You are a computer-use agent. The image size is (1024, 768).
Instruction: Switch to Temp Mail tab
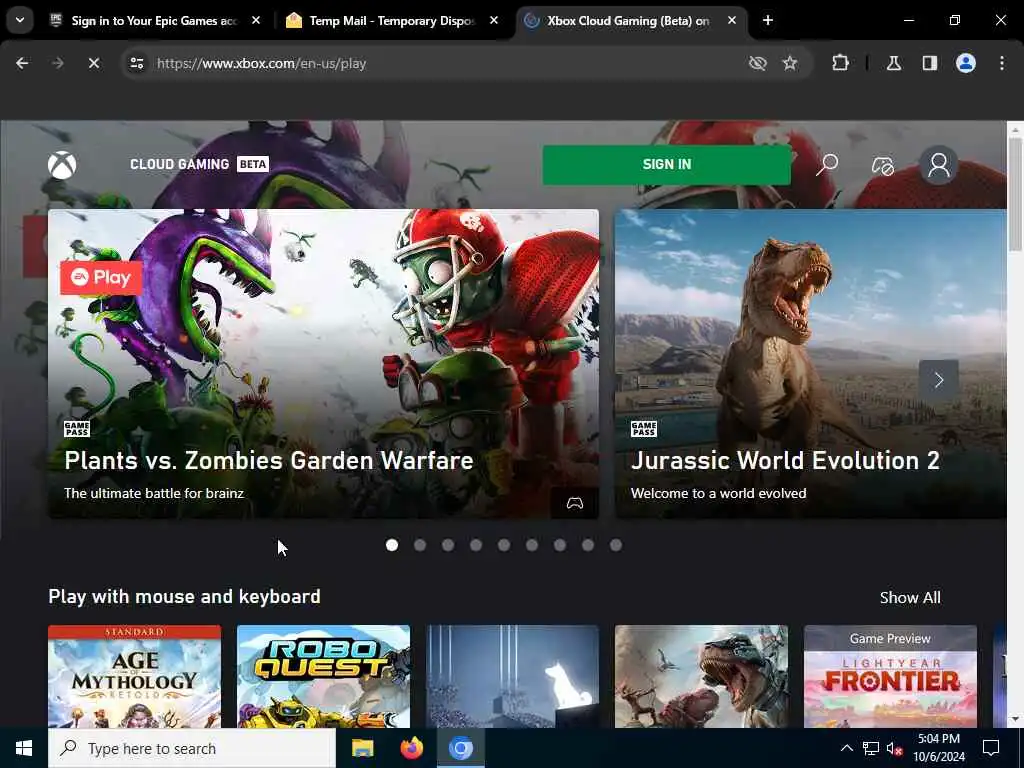[392, 20]
